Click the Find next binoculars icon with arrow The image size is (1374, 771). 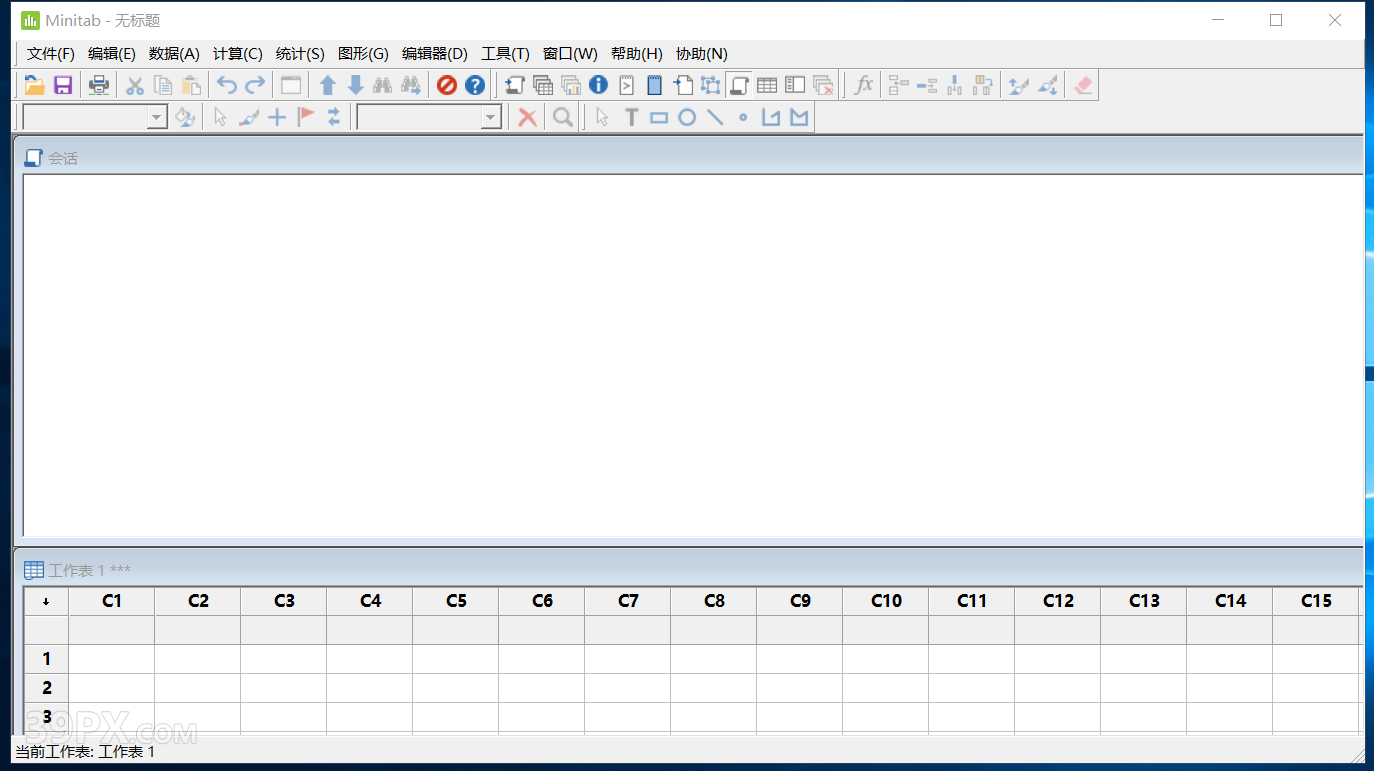coord(410,86)
